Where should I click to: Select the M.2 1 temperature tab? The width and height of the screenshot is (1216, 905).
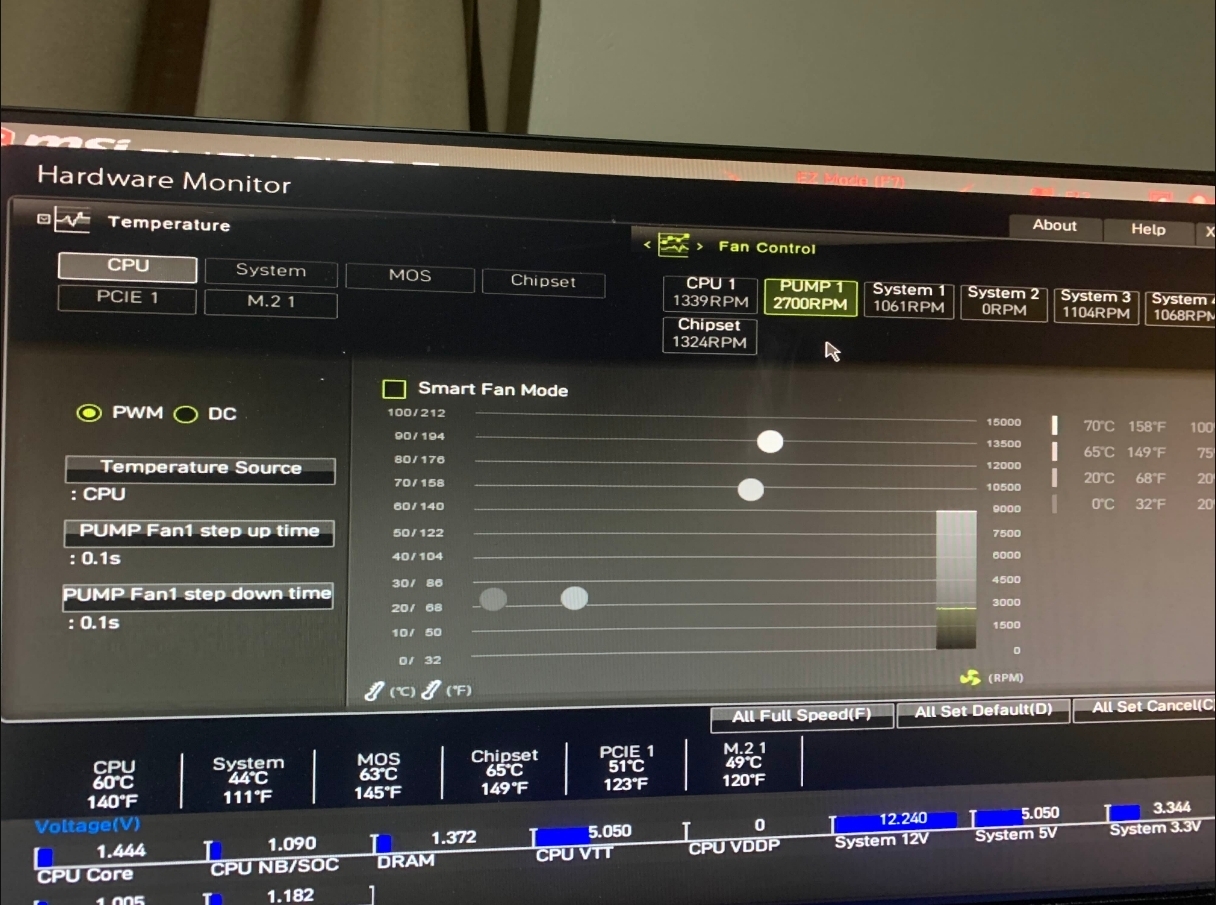pos(270,302)
